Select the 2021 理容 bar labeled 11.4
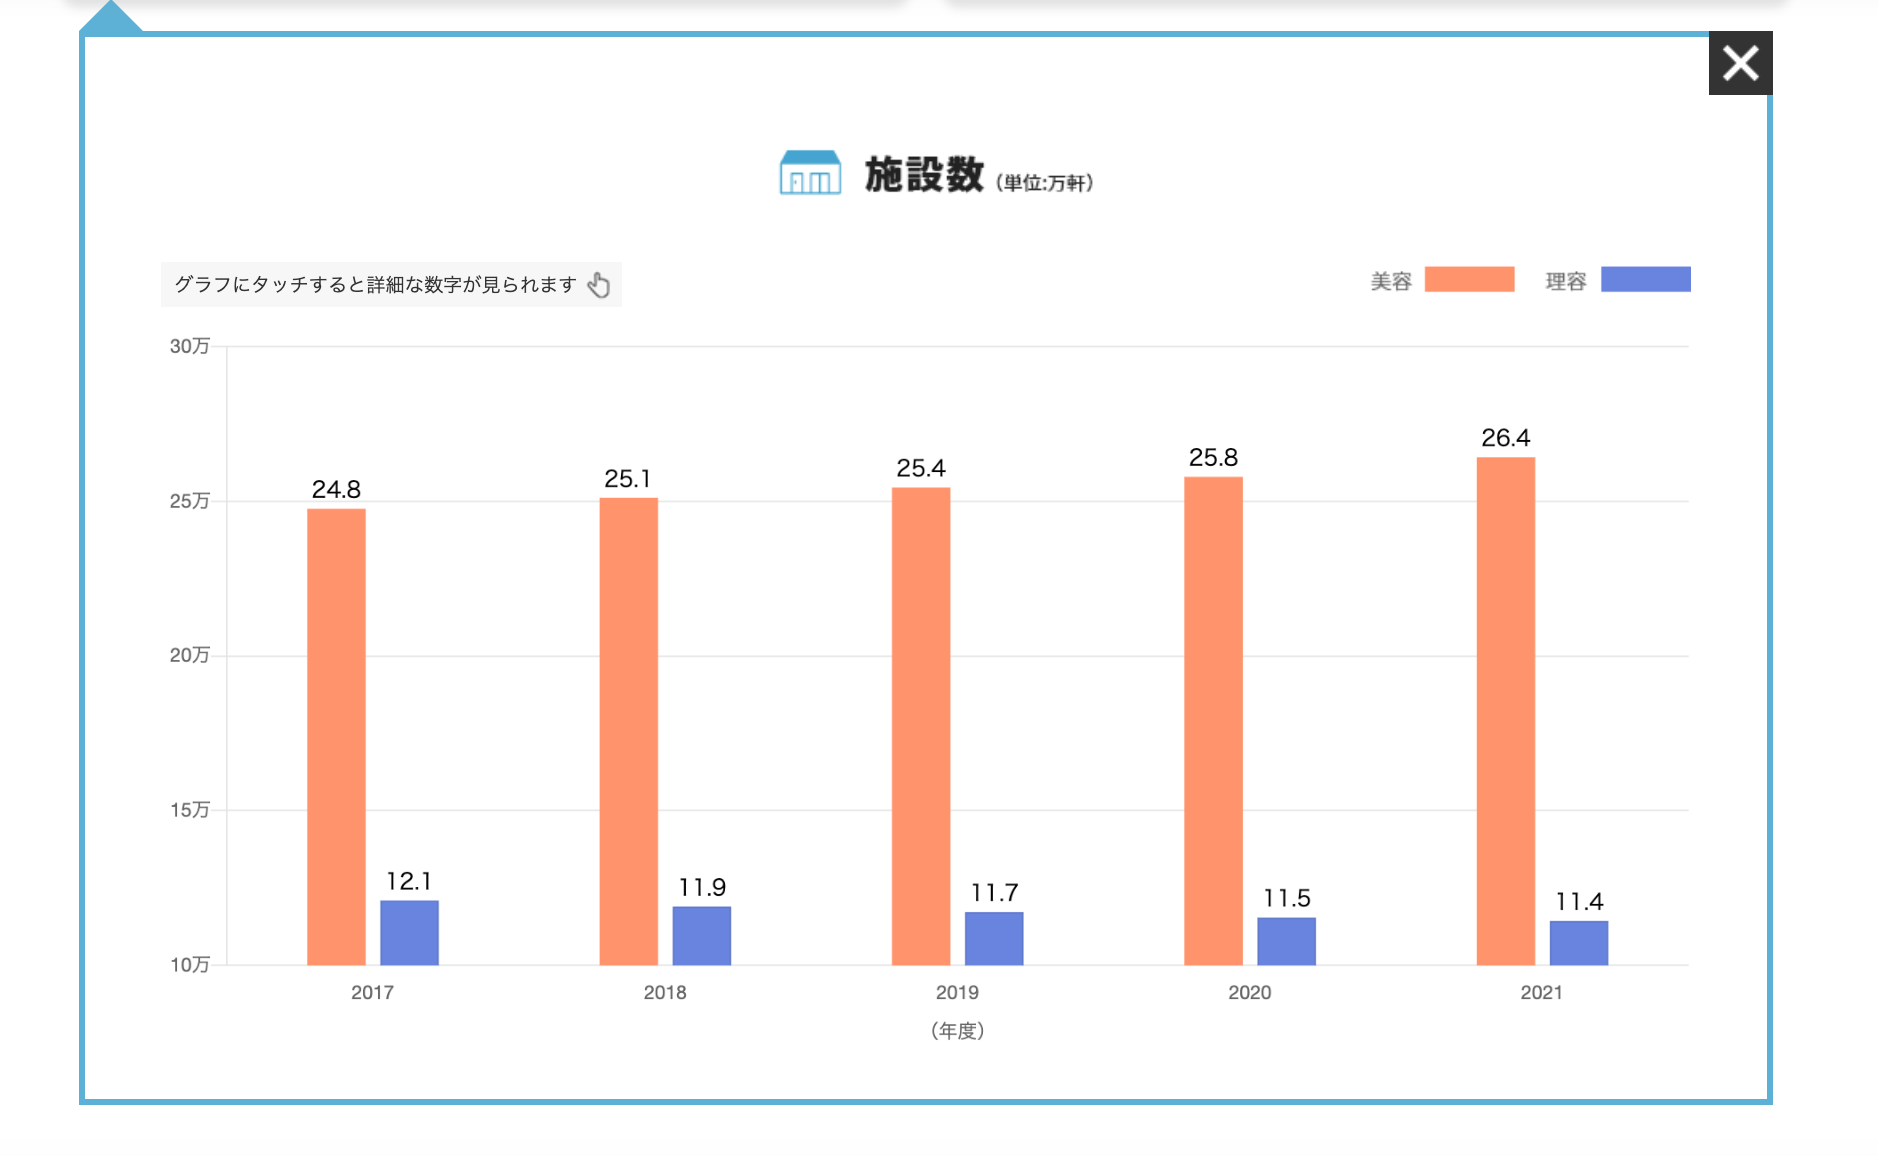 click(1578, 943)
